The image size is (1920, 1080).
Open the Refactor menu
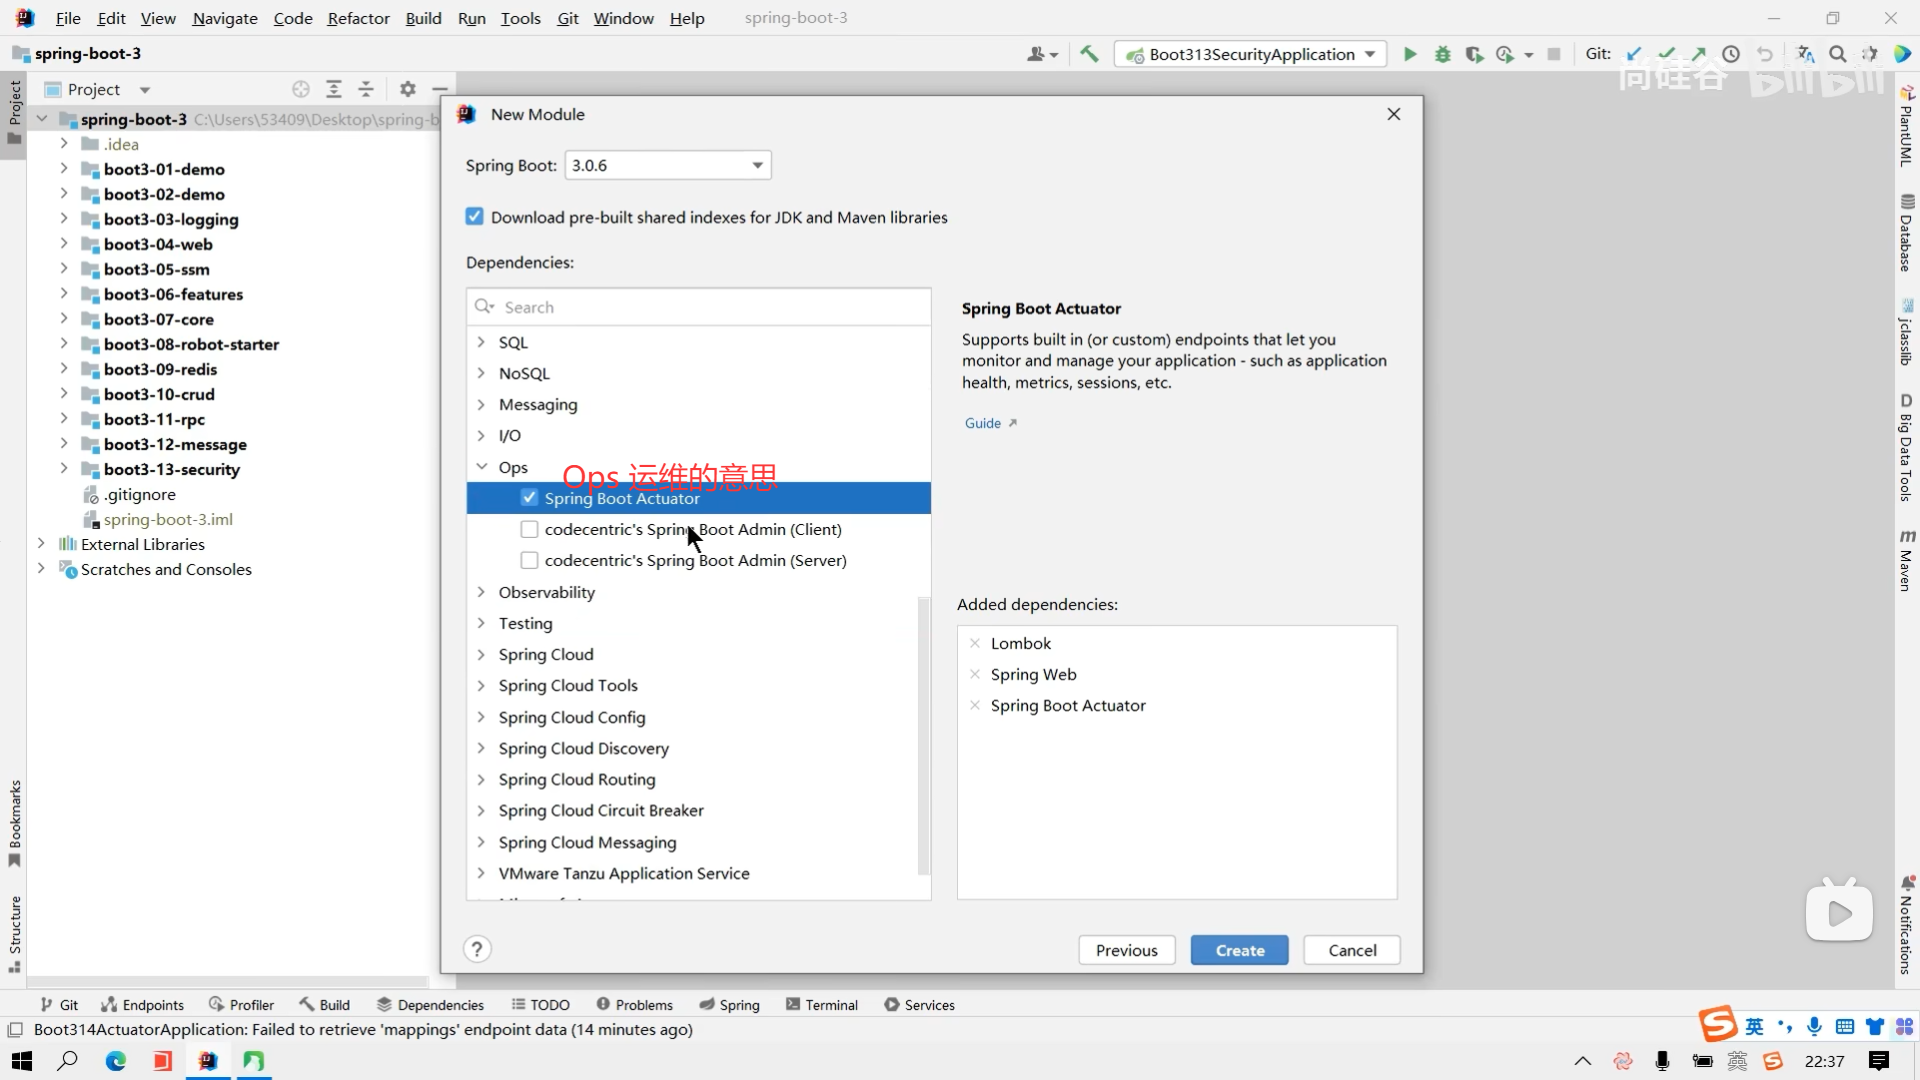pyautogui.click(x=358, y=18)
